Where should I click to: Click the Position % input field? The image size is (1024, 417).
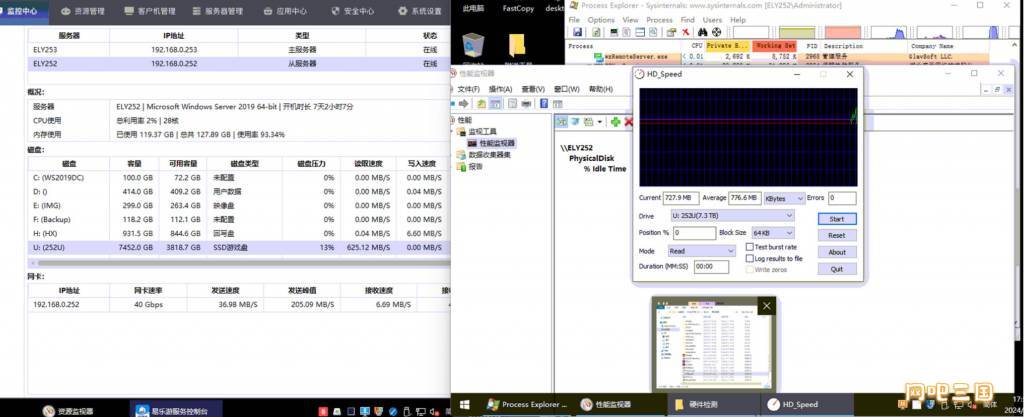pos(694,233)
